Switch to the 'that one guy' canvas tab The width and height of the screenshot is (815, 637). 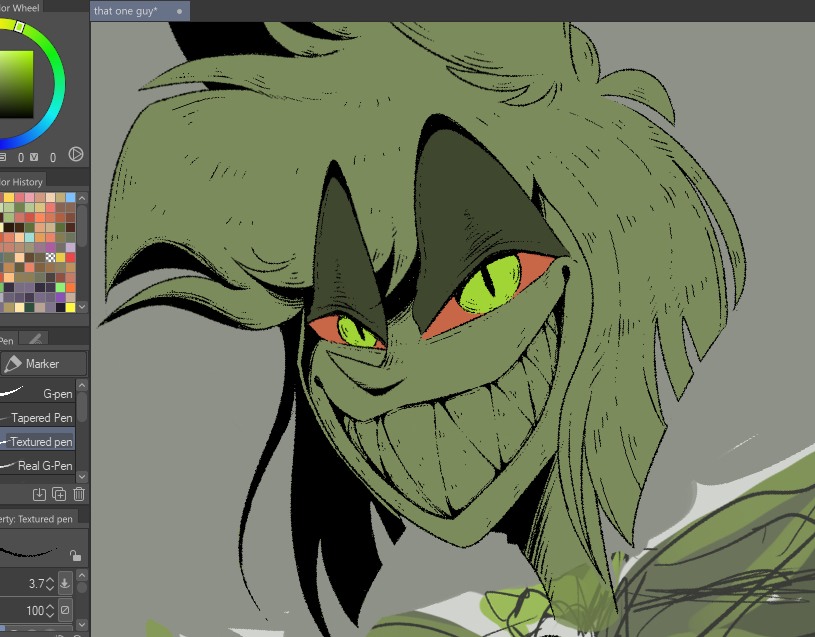click(x=125, y=11)
